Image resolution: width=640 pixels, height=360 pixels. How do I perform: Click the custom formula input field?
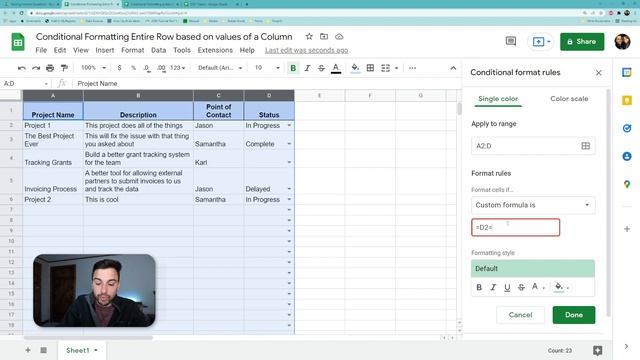[x=515, y=227]
